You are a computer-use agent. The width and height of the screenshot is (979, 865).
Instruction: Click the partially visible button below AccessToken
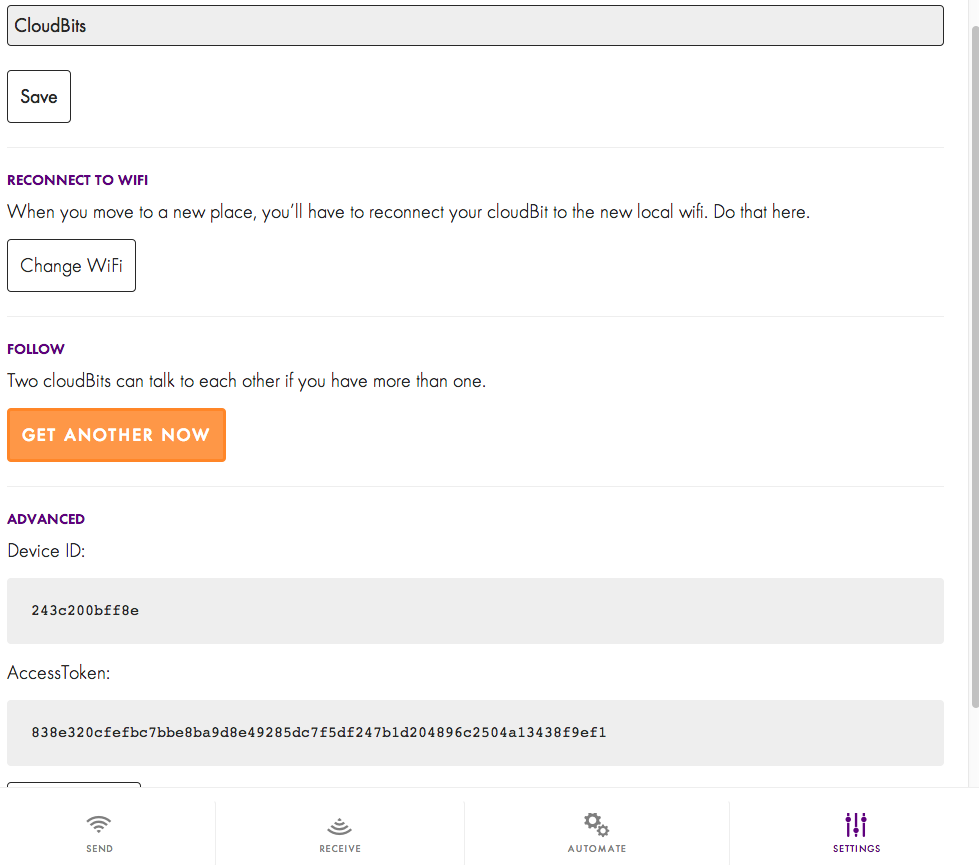(x=74, y=785)
